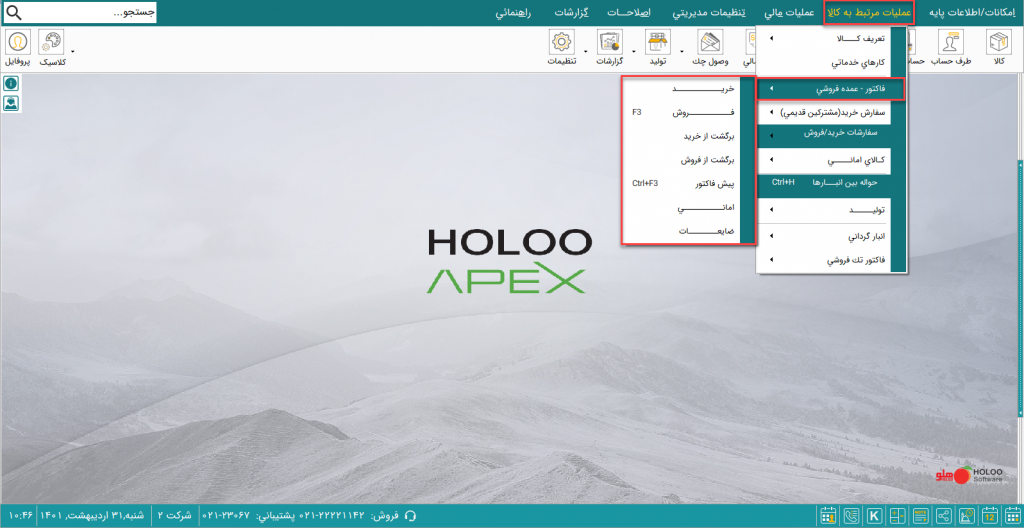Click the پروفایل (profile) icon
Image resolution: width=1024 pixels, height=528 pixels.
[x=18, y=46]
